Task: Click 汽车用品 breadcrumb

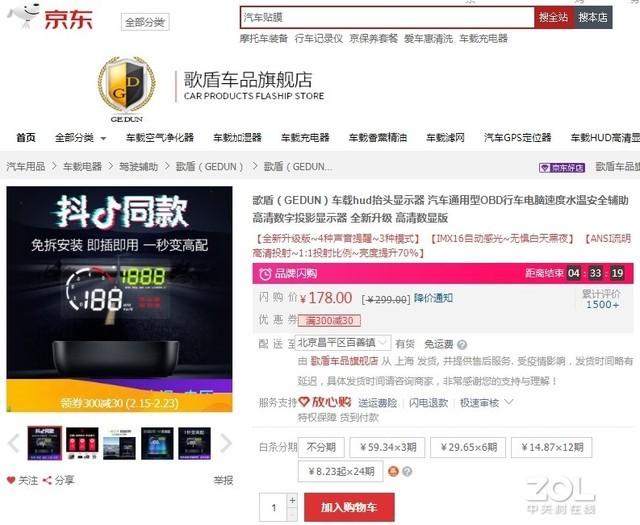Action: pos(25,167)
